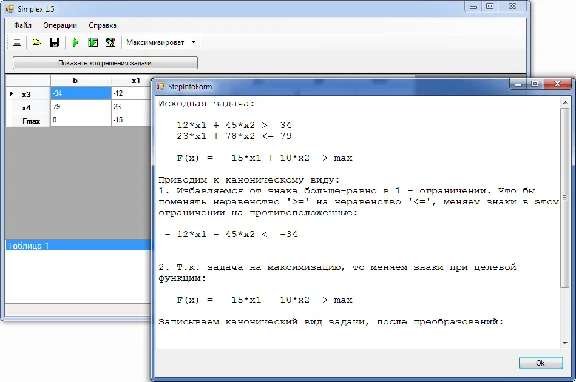576x382 pixels.
Task: Click the dialog vertical scrollbar thumb
Action: coord(565,198)
